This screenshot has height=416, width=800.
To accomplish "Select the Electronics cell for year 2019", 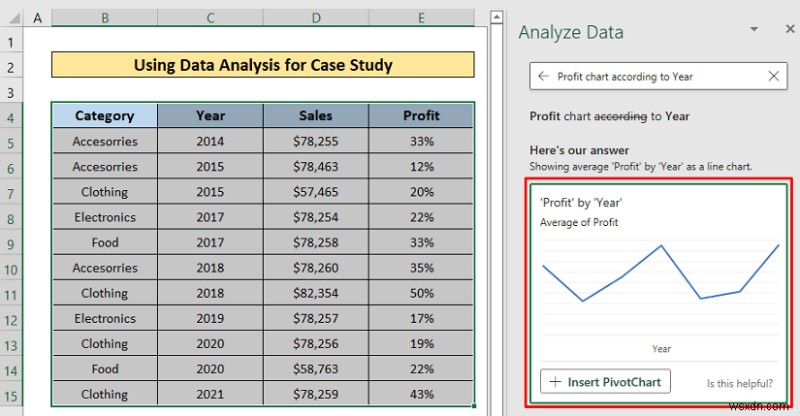I will click(104, 318).
